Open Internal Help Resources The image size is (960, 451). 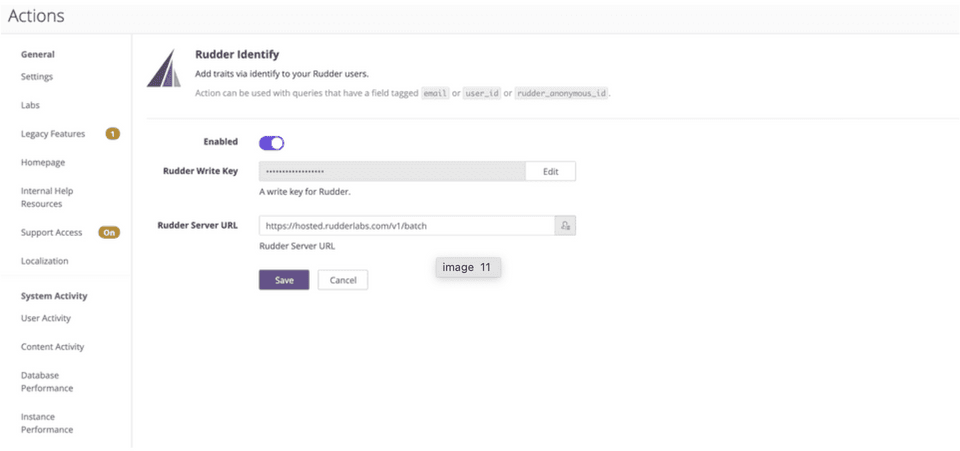(47, 197)
